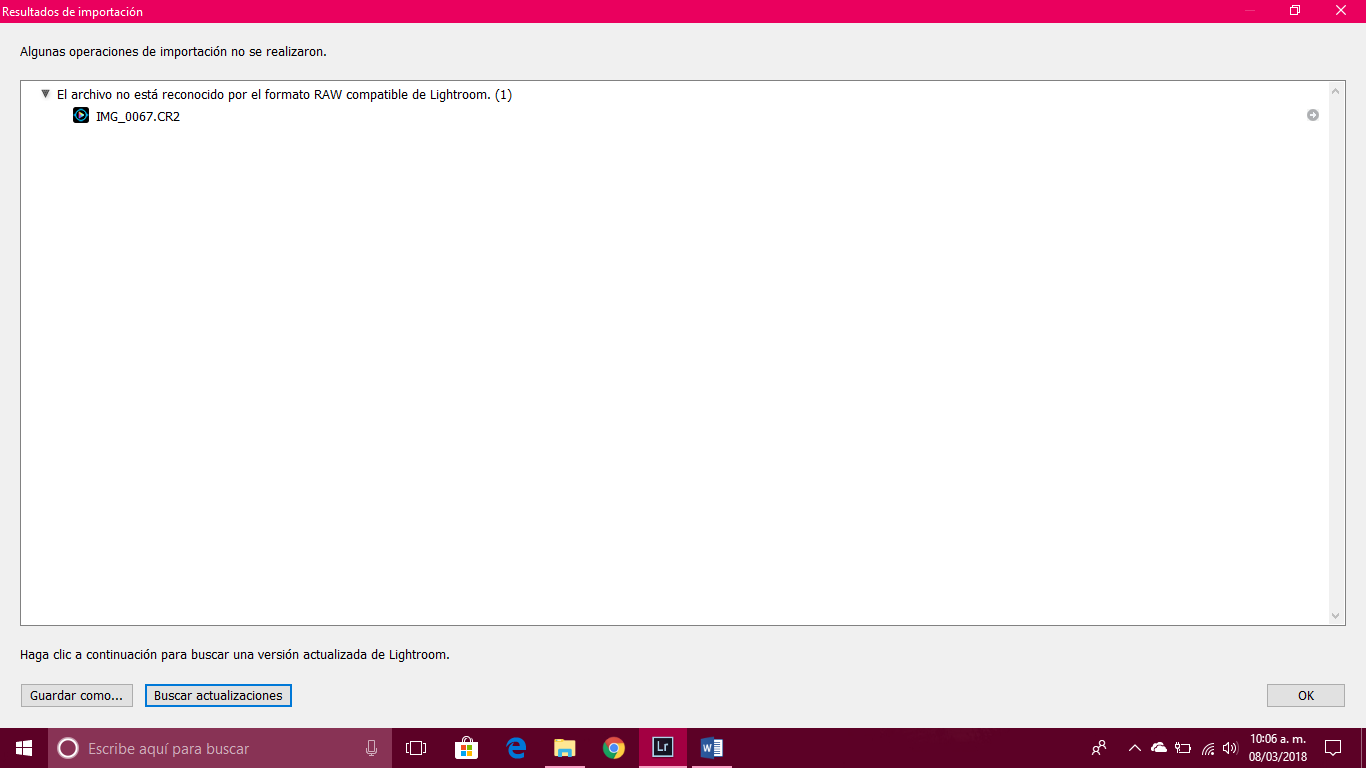
Task: Open the Windows Start menu
Action: [24, 748]
